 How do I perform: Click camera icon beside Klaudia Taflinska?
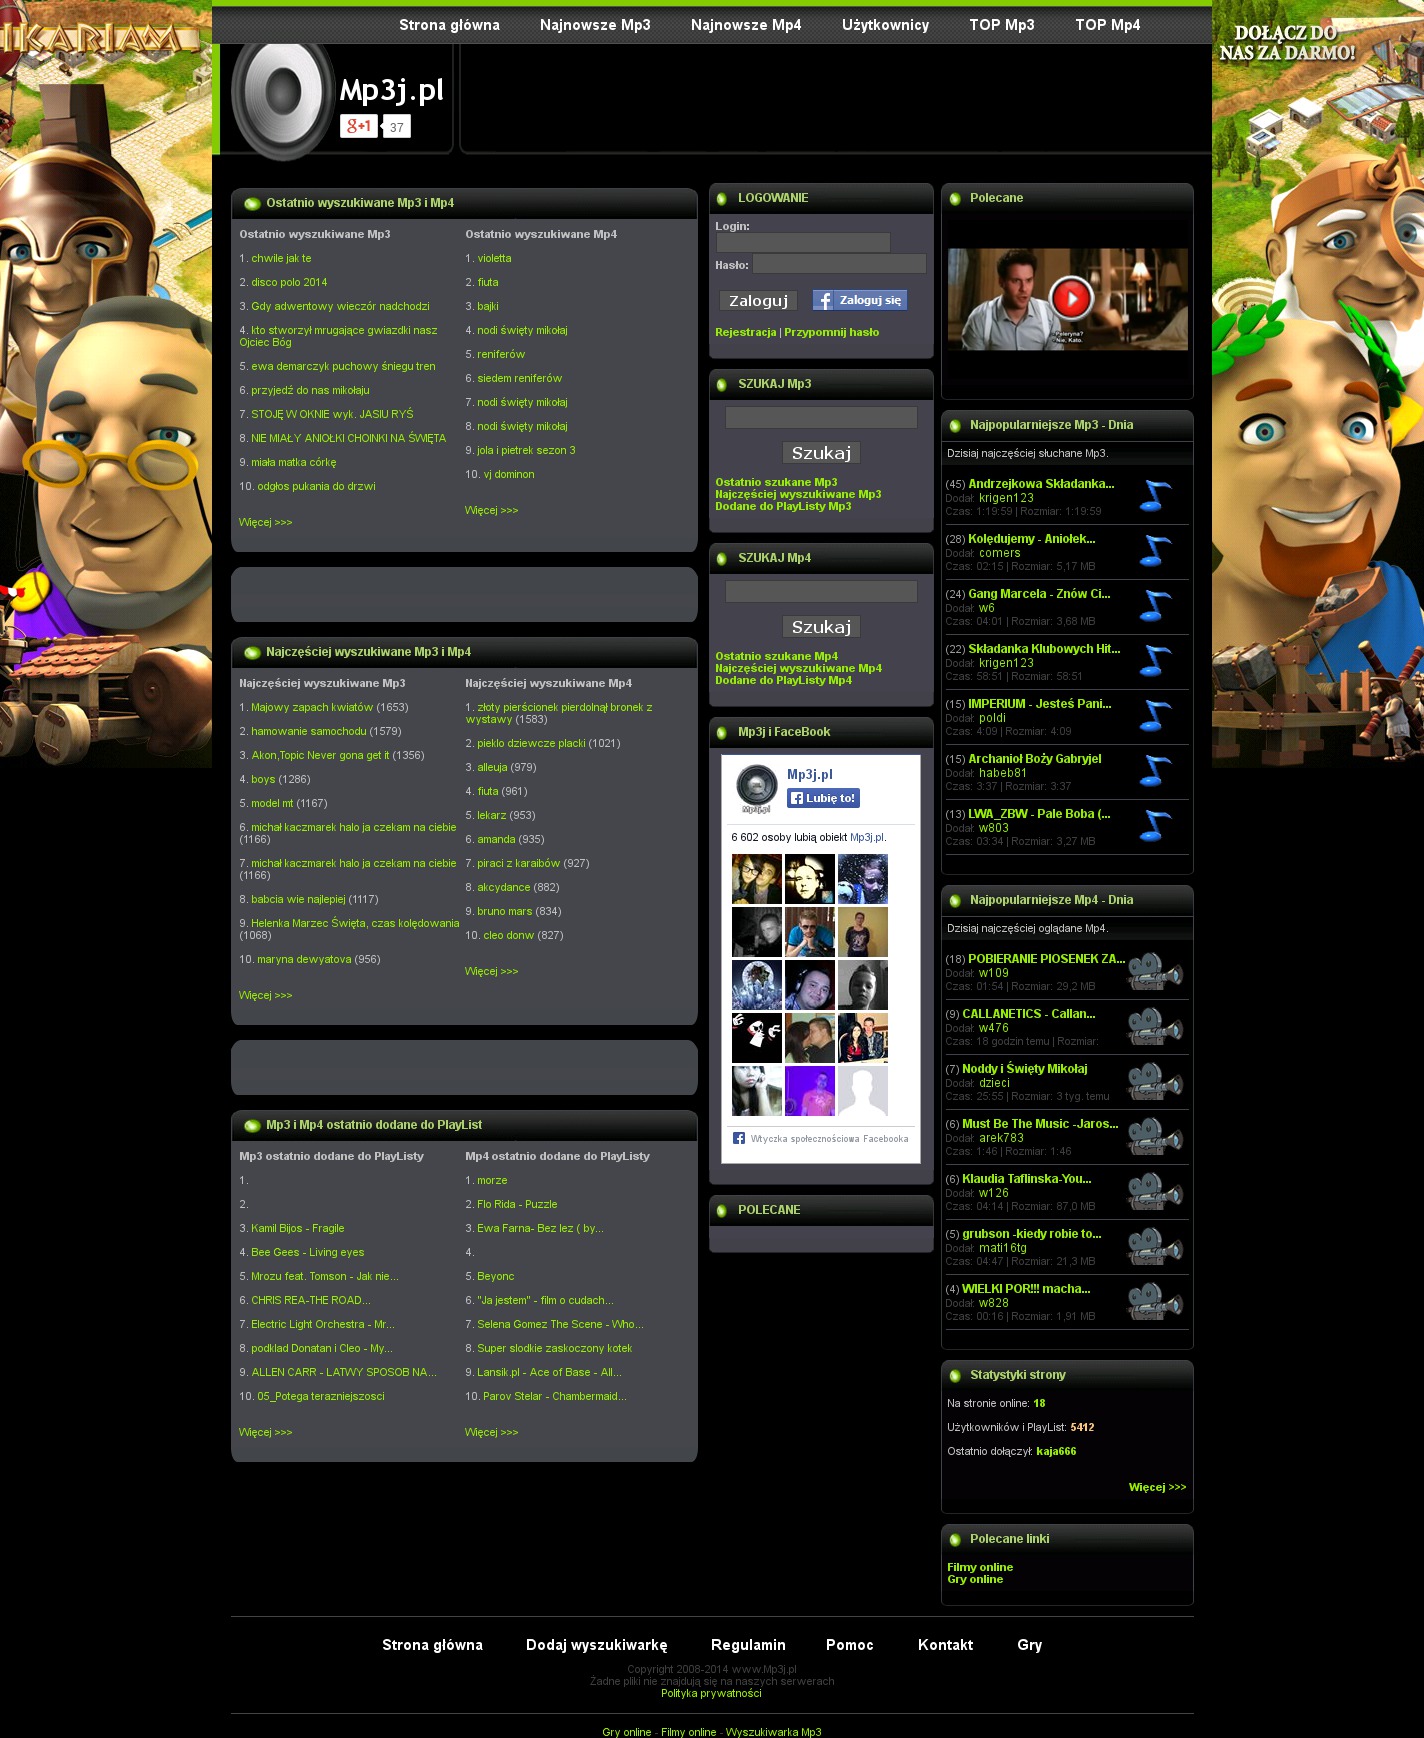(x=1155, y=1192)
